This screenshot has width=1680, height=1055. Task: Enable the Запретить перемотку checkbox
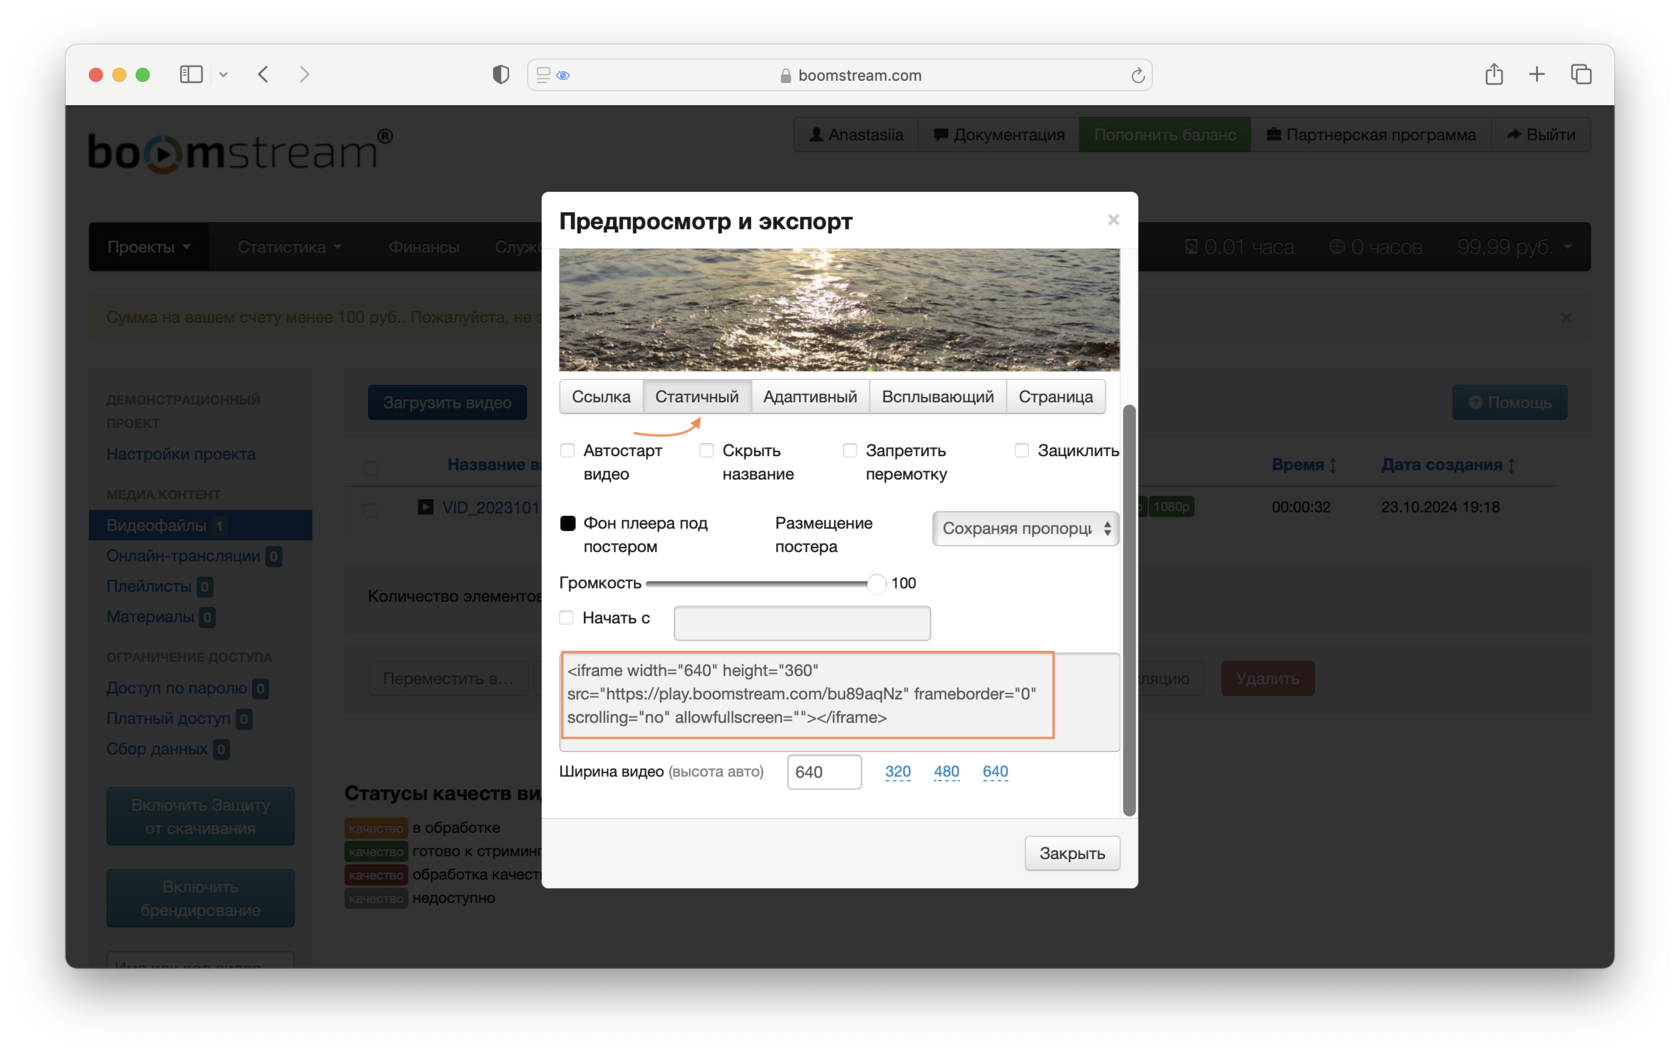point(849,451)
